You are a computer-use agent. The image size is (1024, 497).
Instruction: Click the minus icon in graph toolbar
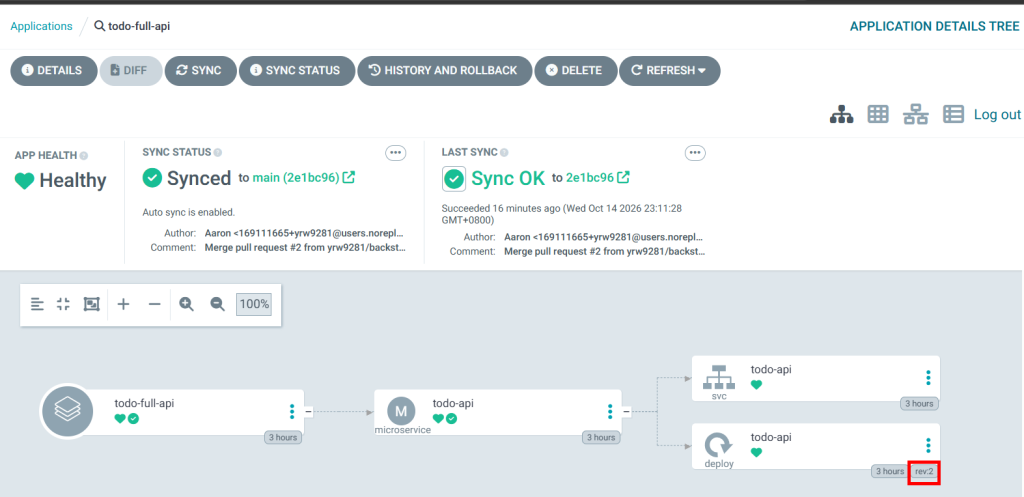tap(154, 304)
